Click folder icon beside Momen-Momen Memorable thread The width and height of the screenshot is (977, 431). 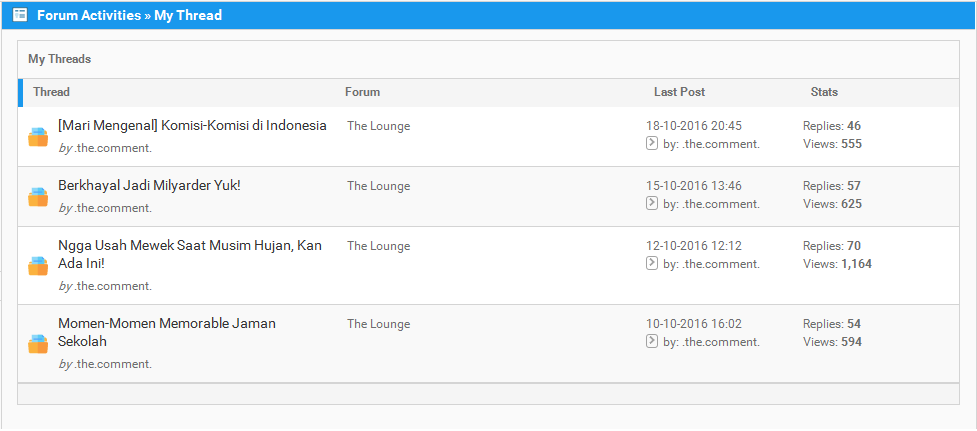[38, 344]
